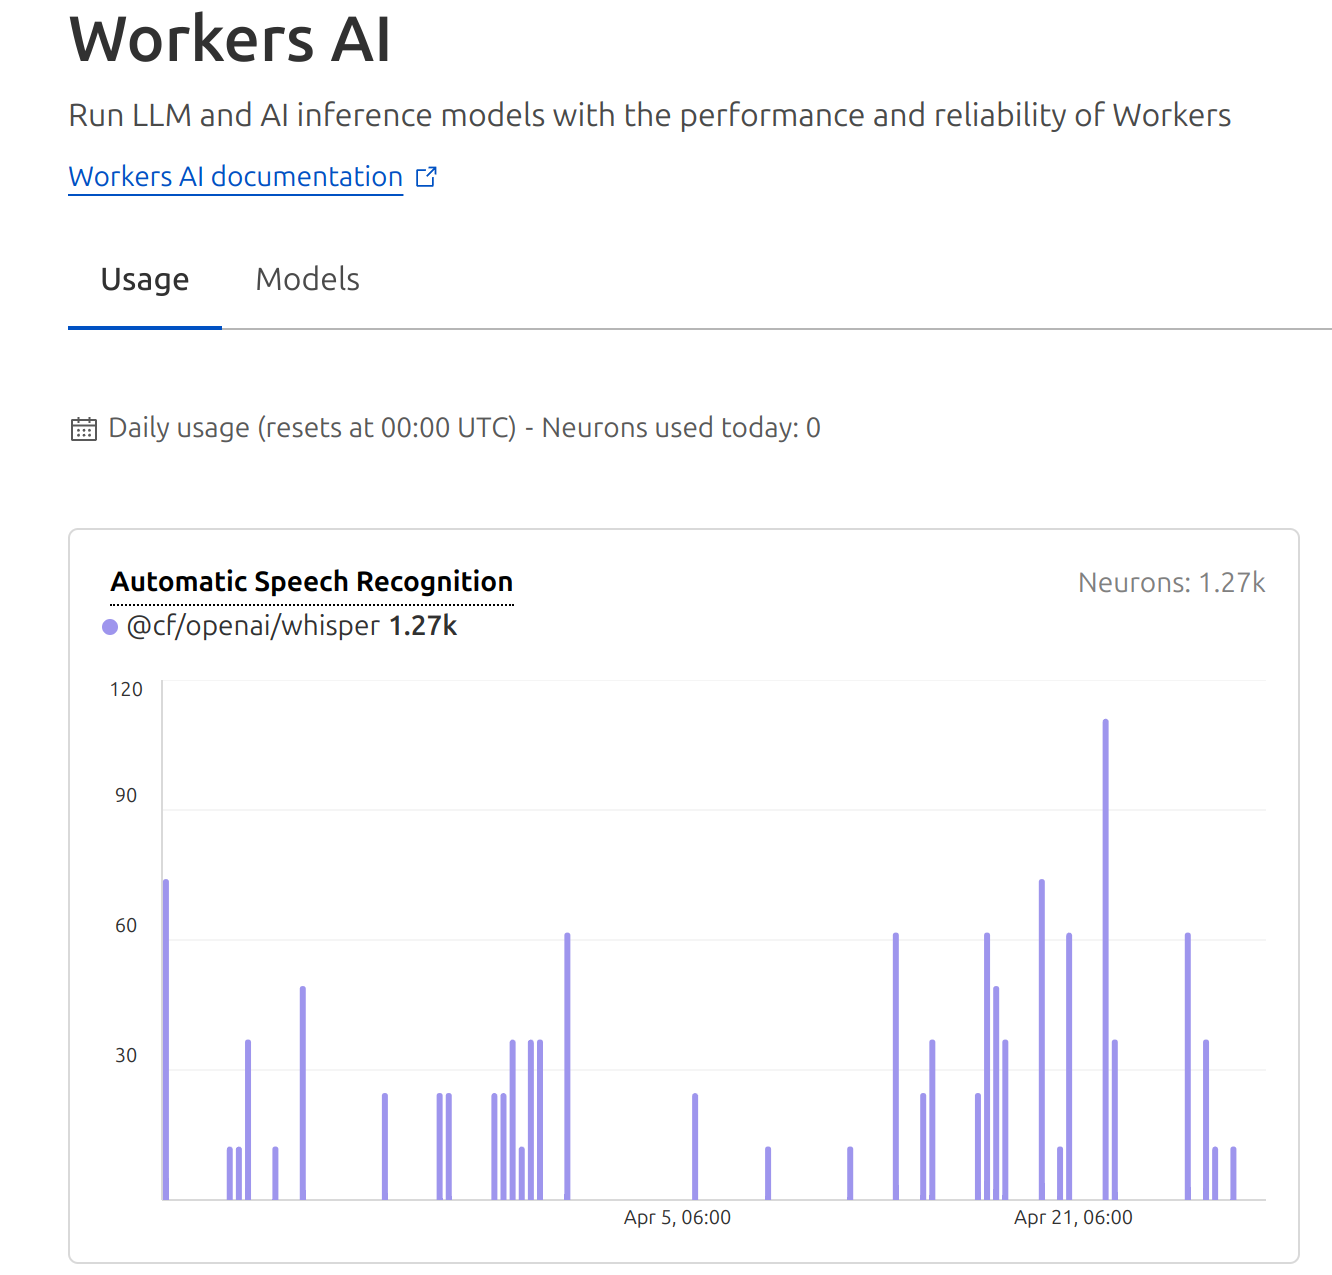Click the tallest bar in the chart

click(1105, 960)
